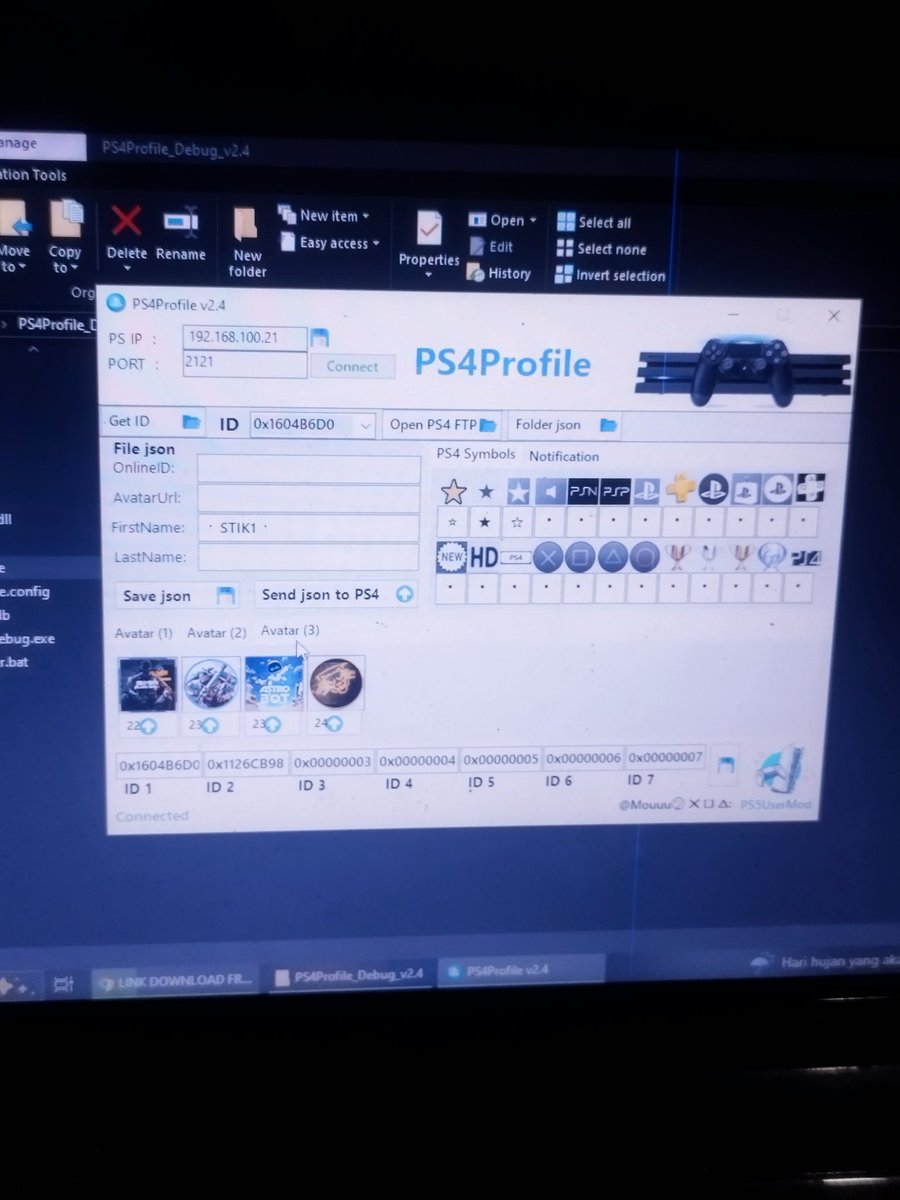Click the AvatarUrl input field
900x1200 pixels.
pos(308,498)
